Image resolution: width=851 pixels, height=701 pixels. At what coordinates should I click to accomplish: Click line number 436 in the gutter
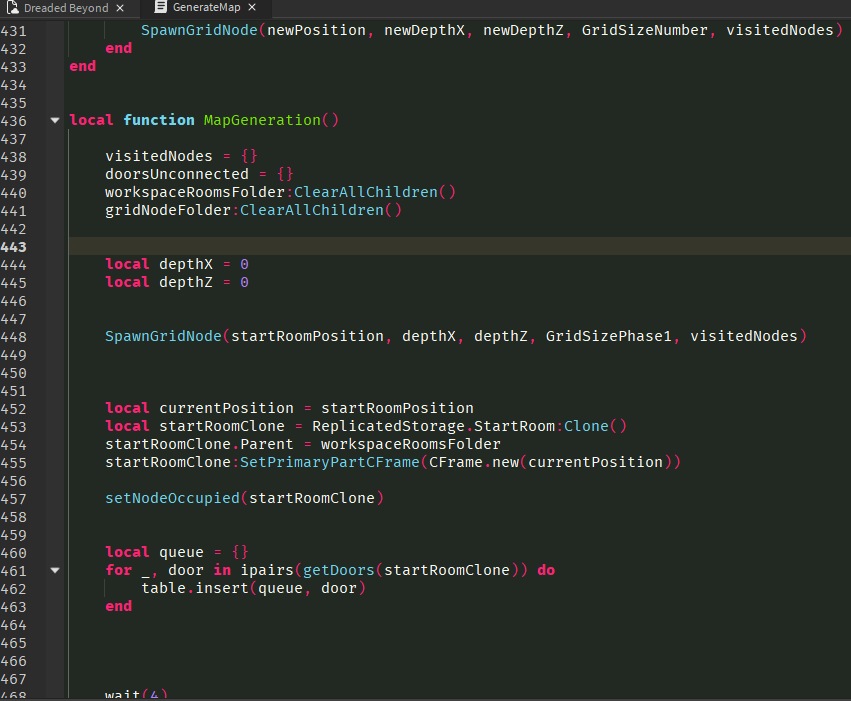pyautogui.click(x=14, y=120)
